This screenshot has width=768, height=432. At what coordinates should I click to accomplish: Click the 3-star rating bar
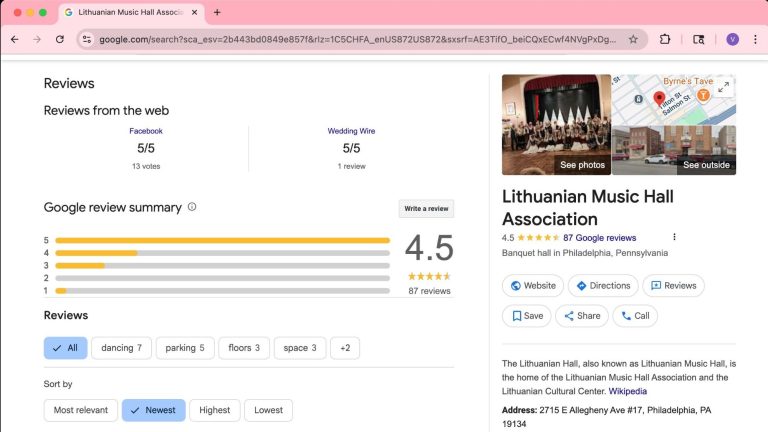tap(222, 265)
